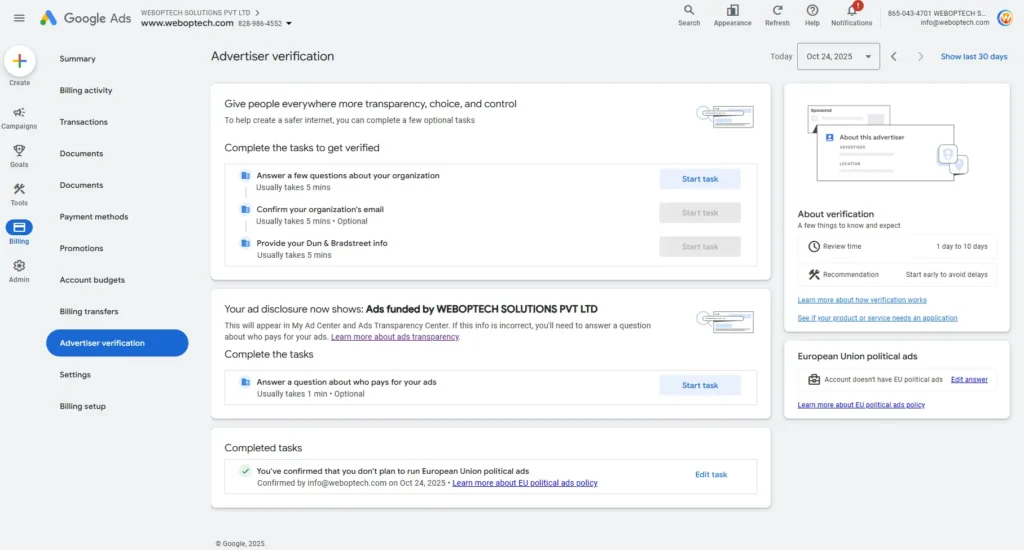1024x550 pixels.
Task: Click the chevron after WEBOPTECH SOLUTIONS PVT LTD
Action: 257,12
